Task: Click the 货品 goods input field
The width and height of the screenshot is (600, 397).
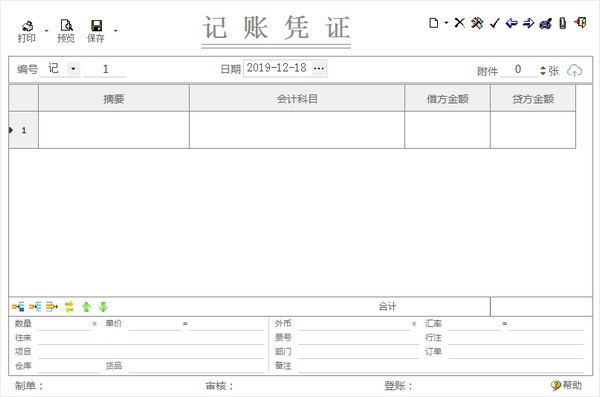Action: click(197, 366)
